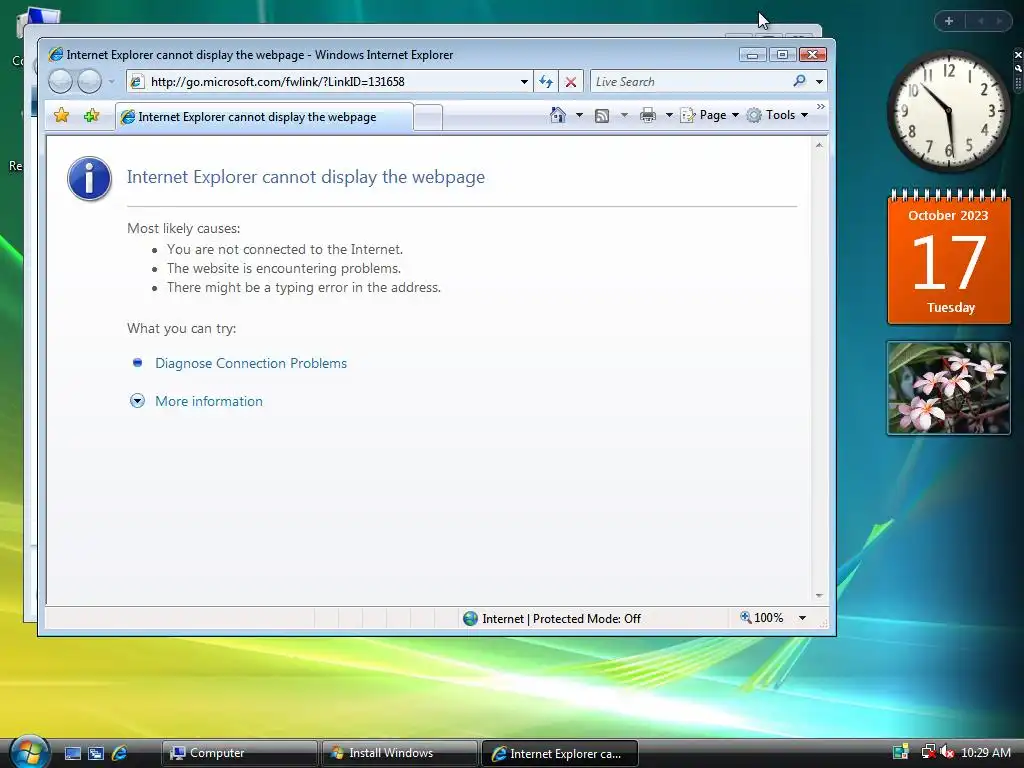This screenshot has height=768, width=1024.
Task: Click the scrollbar up arrow
Action: tap(819, 145)
